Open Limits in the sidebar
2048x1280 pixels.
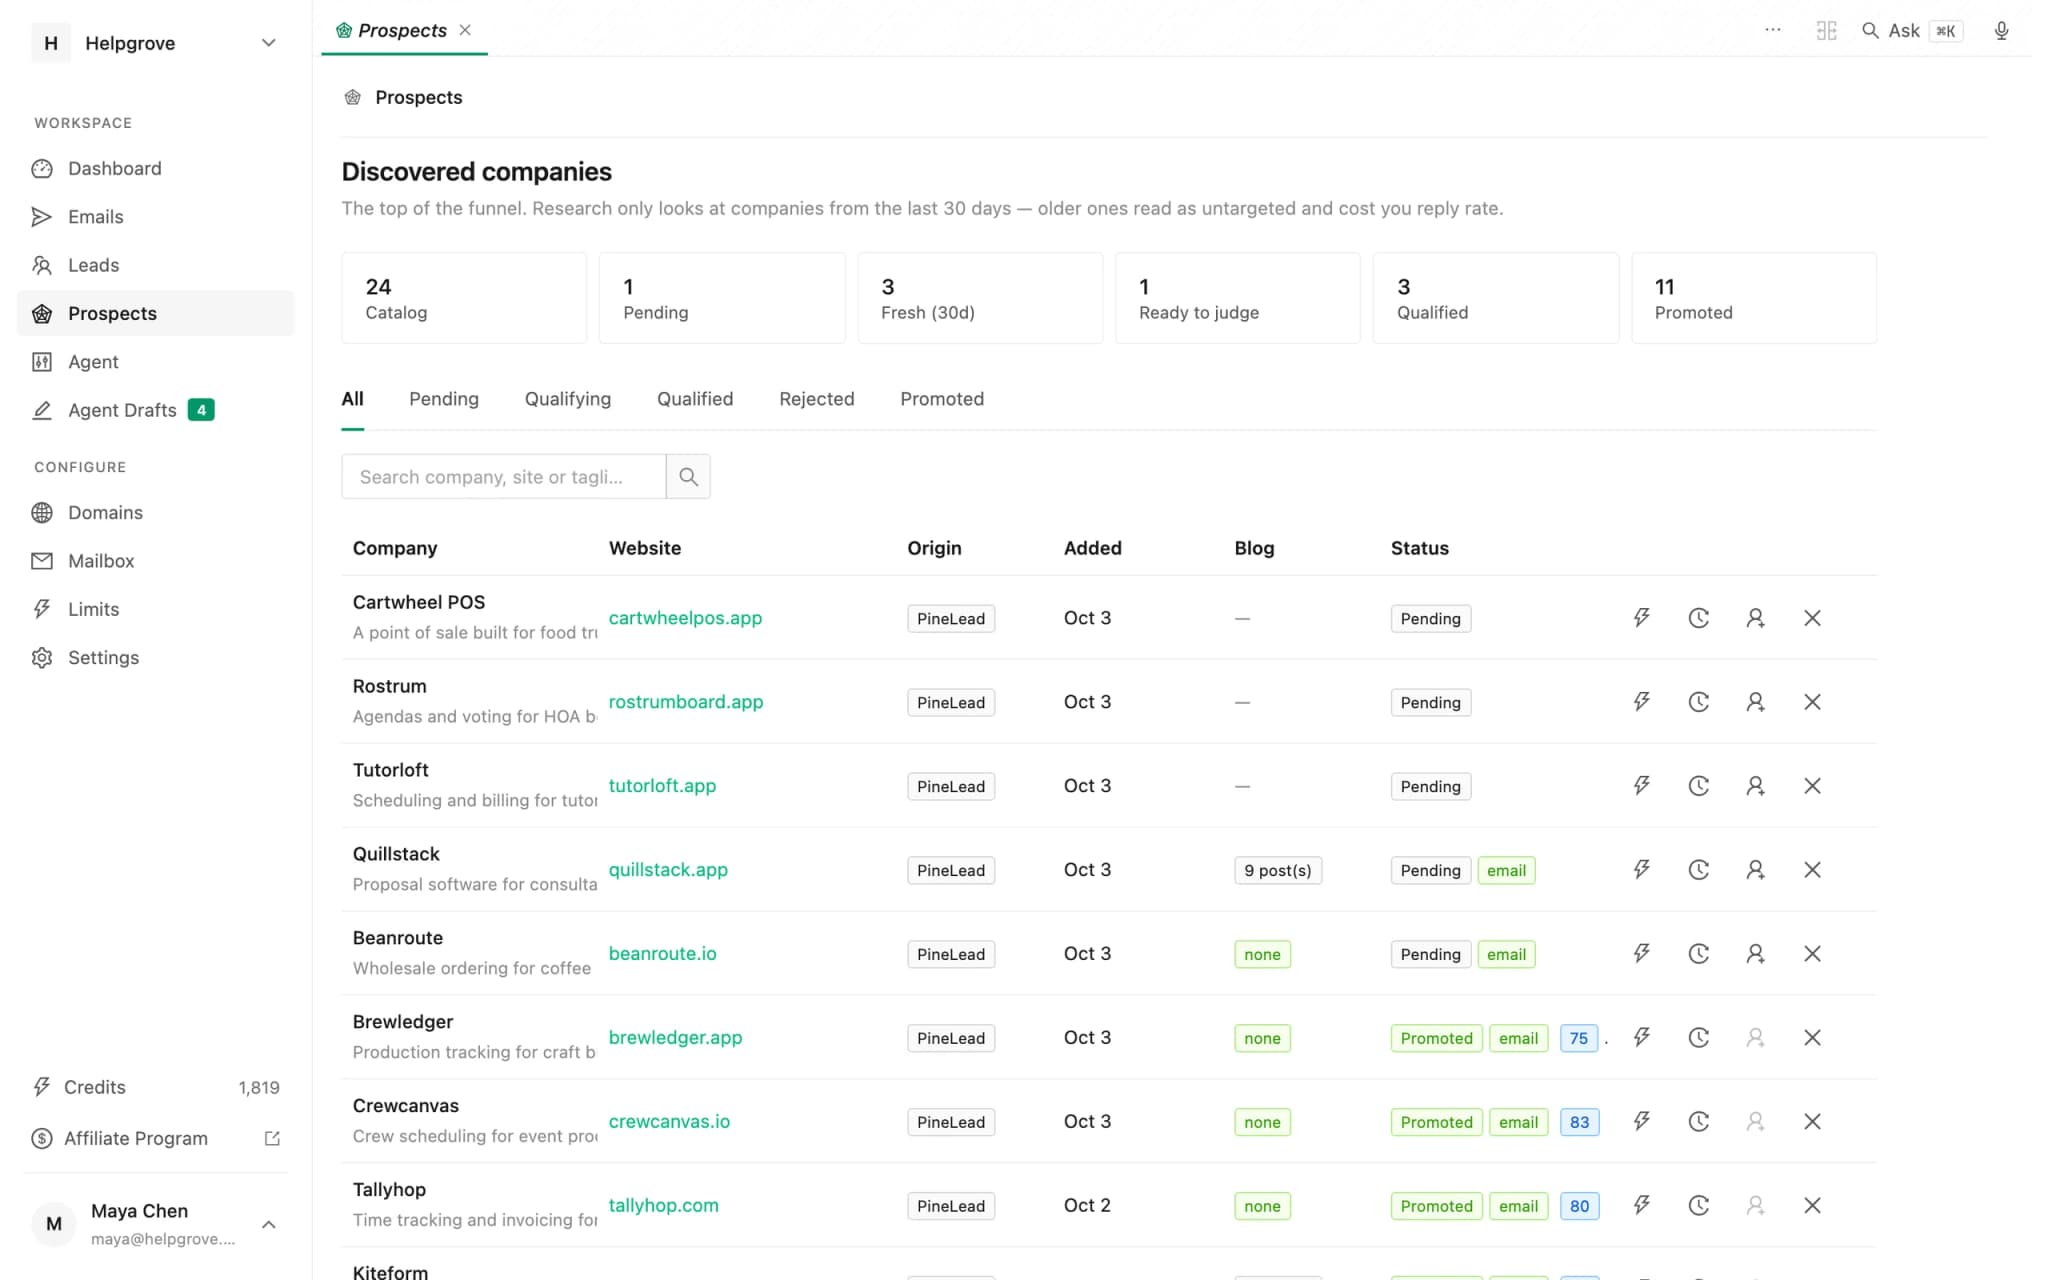pyautogui.click(x=155, y=609)
